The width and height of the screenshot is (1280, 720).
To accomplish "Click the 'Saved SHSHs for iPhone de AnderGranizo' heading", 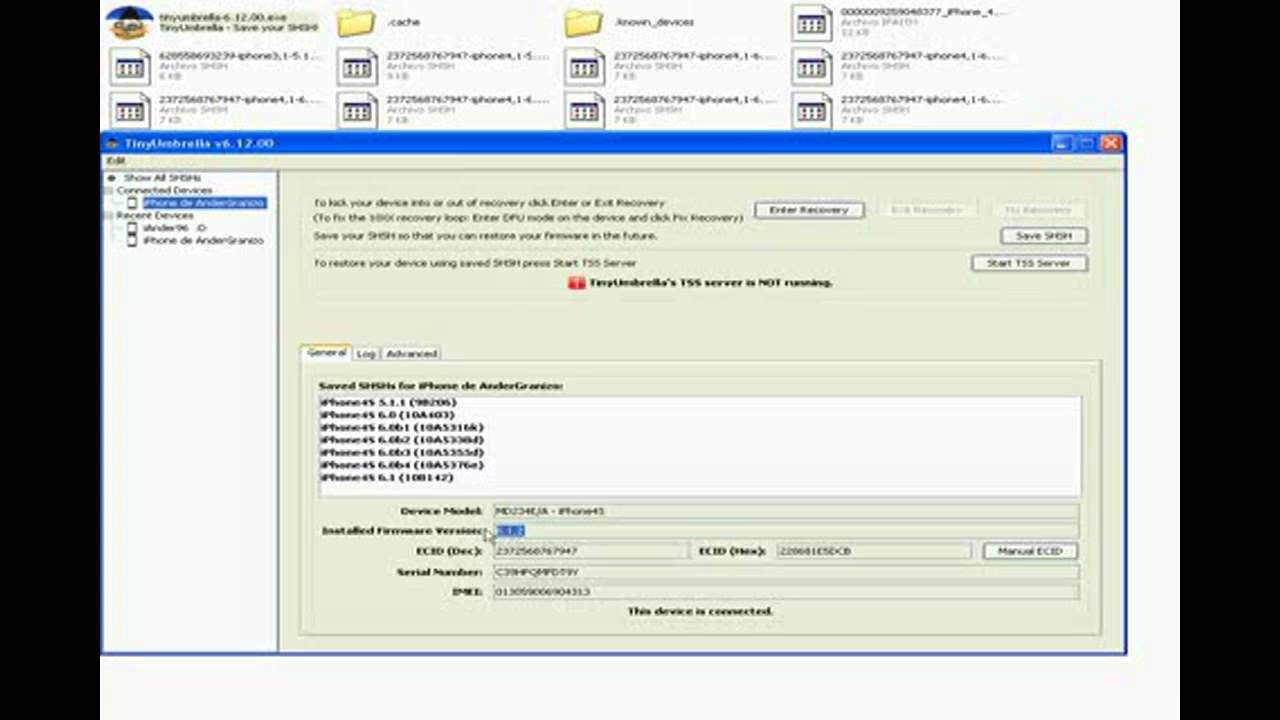I will [440, 385].
